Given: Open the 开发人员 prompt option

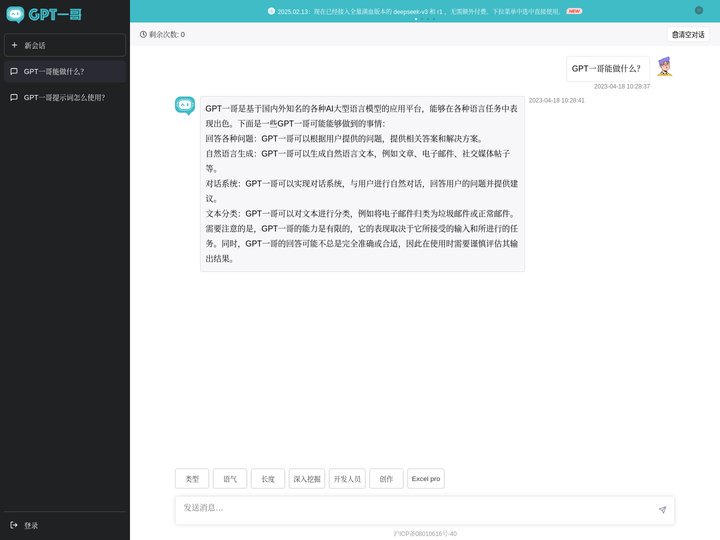Looking at the screenshot, I should [x=347, y=479].
